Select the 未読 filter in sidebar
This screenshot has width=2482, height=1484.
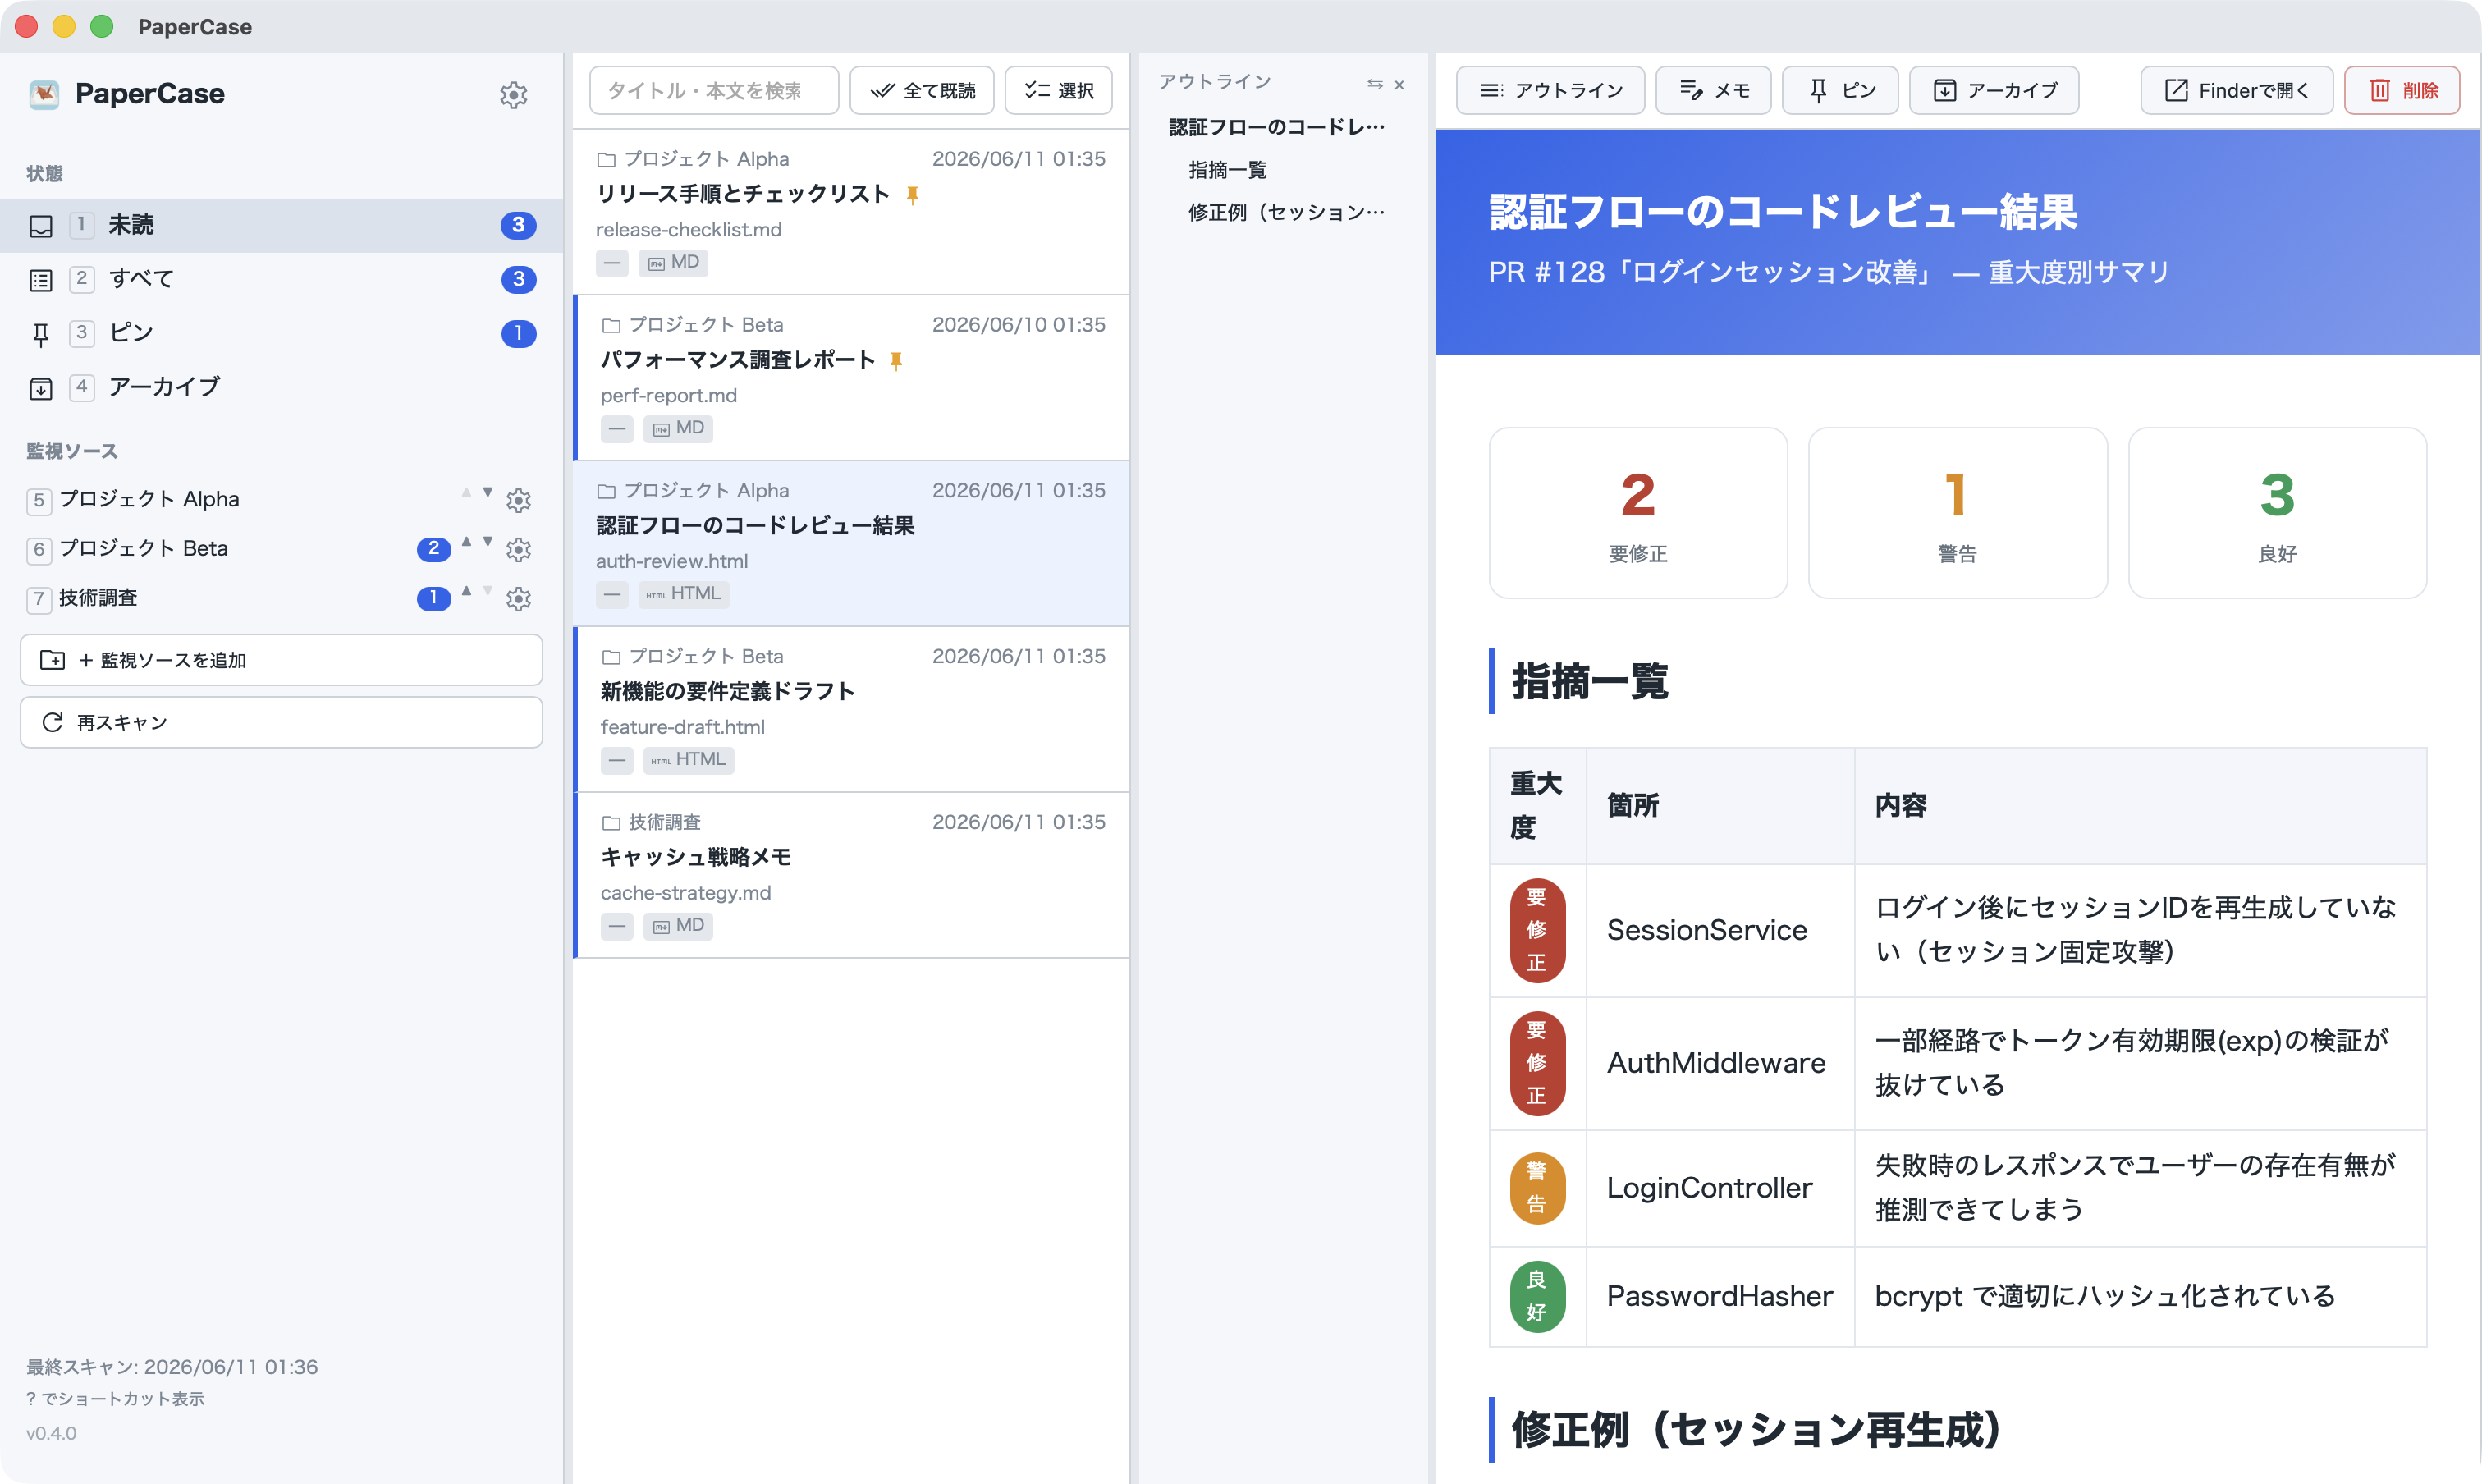tap(281, 225)
